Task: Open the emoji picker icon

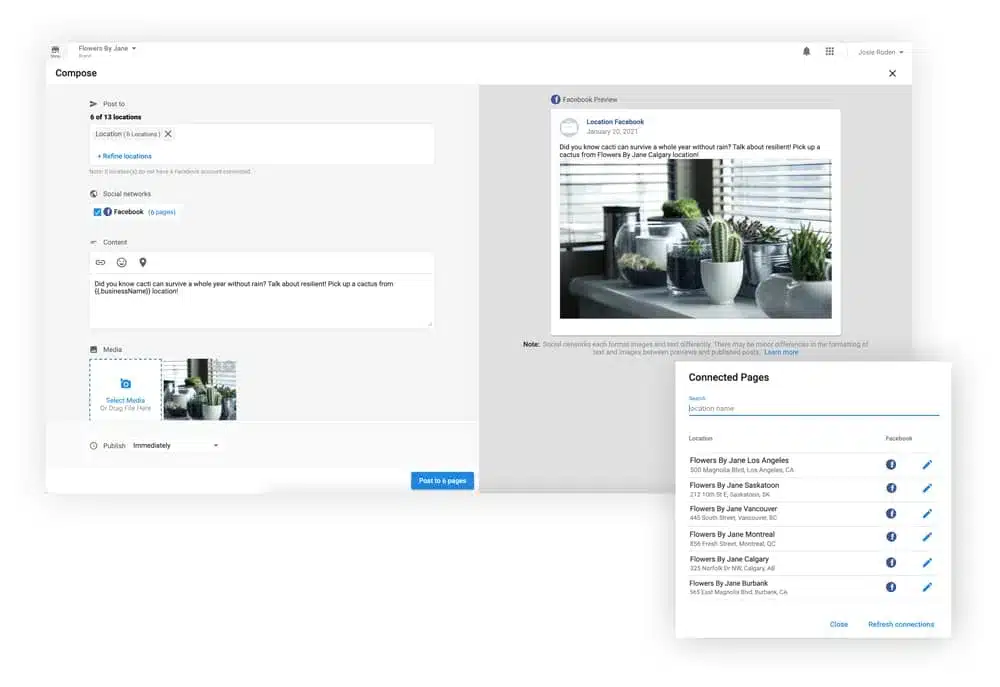Action: [122, 262]
